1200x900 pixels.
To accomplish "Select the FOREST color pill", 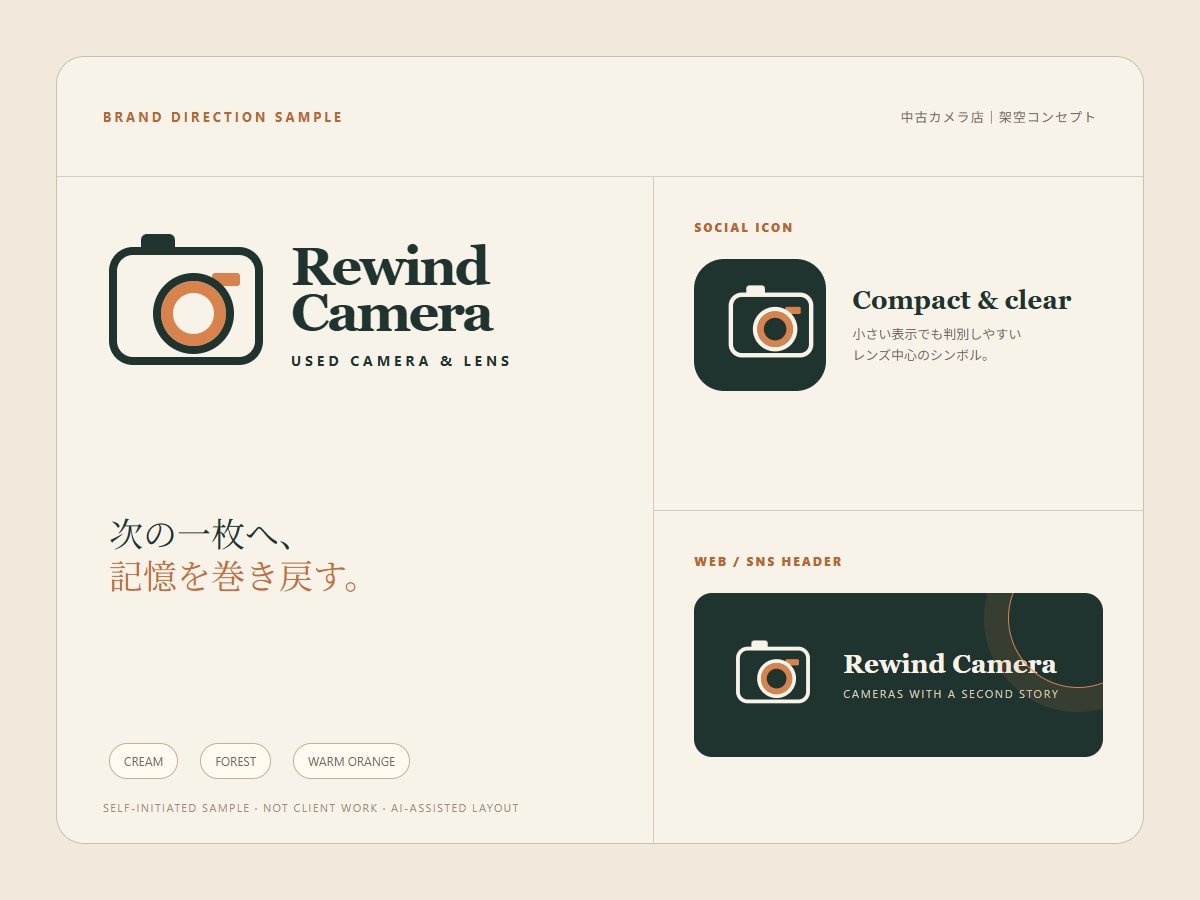I will coord(236,761).
